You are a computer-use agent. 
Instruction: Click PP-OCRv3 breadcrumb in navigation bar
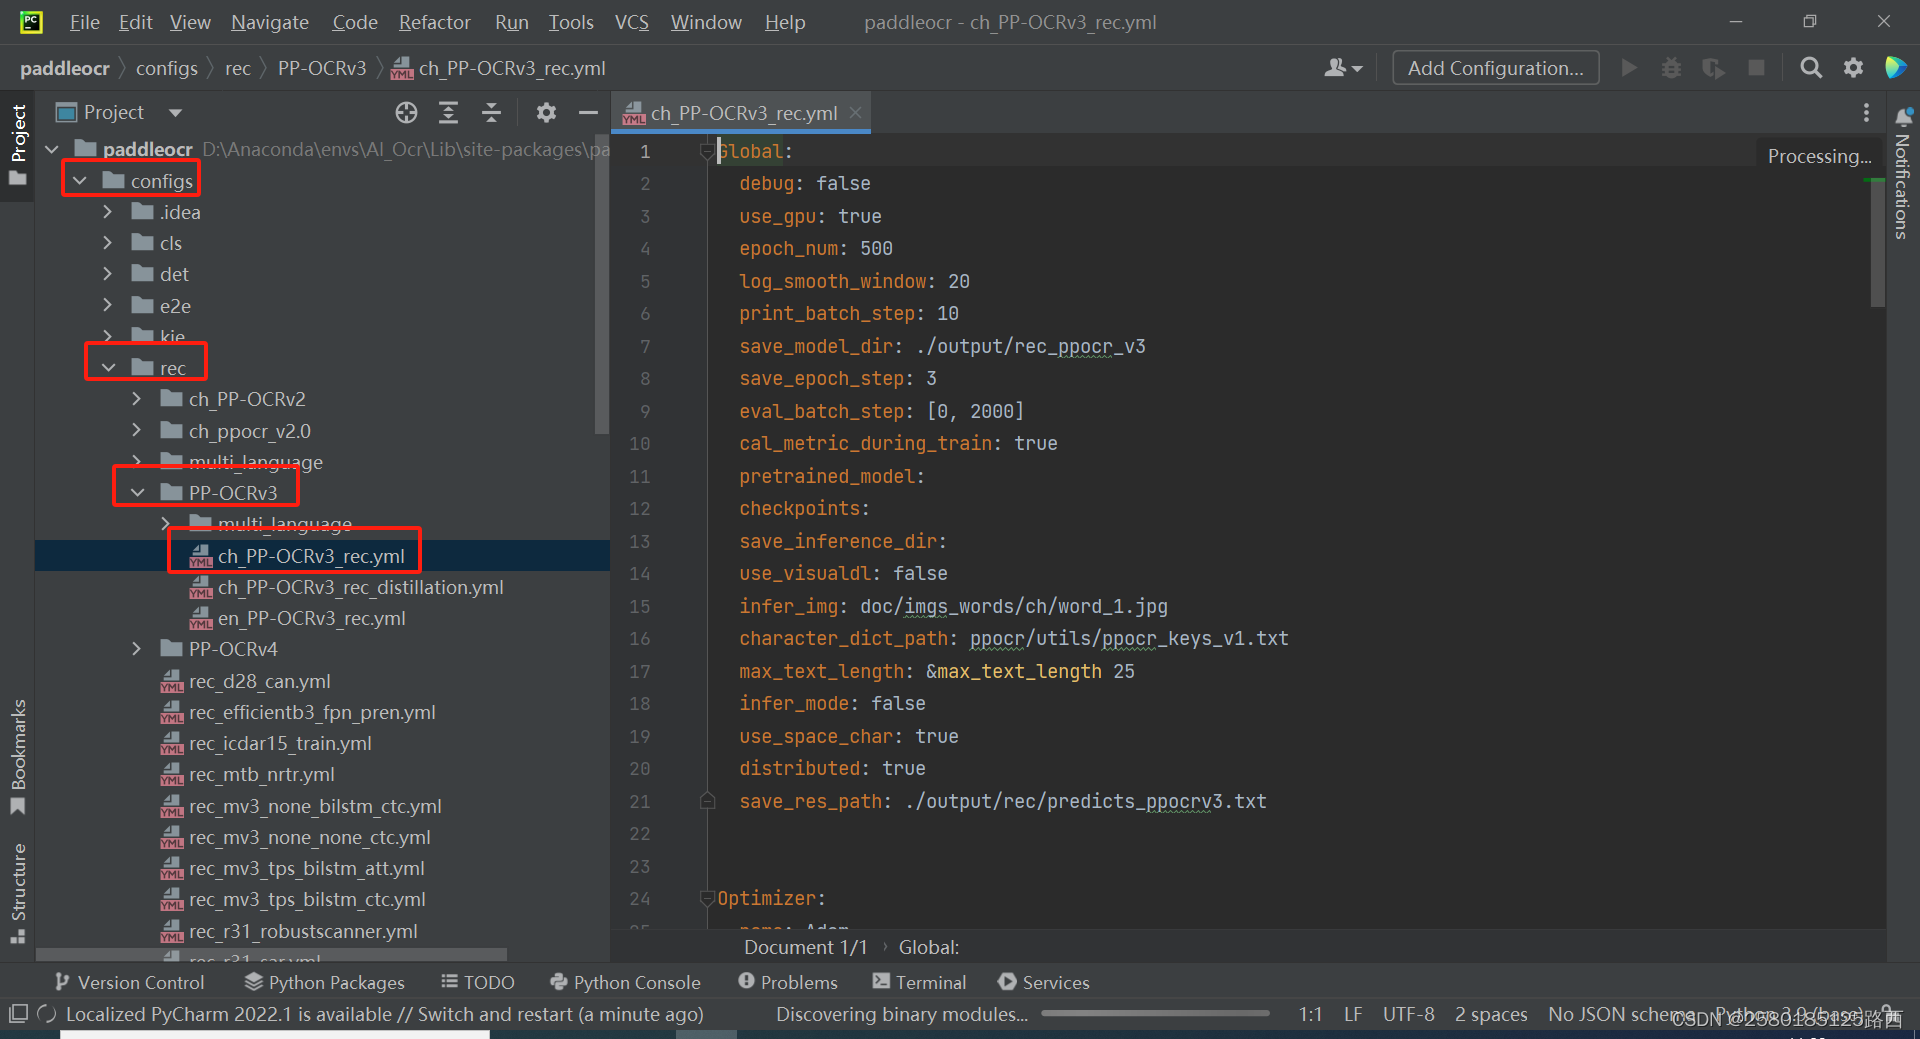pos(322,68)
